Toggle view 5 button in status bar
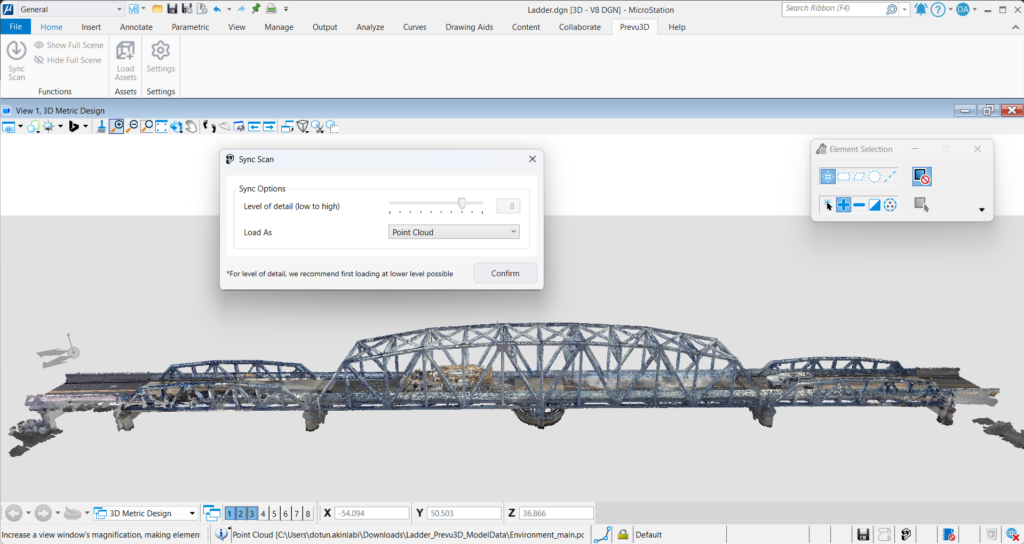The height and width of the screenshot is (544, 1024). (274, 513)
